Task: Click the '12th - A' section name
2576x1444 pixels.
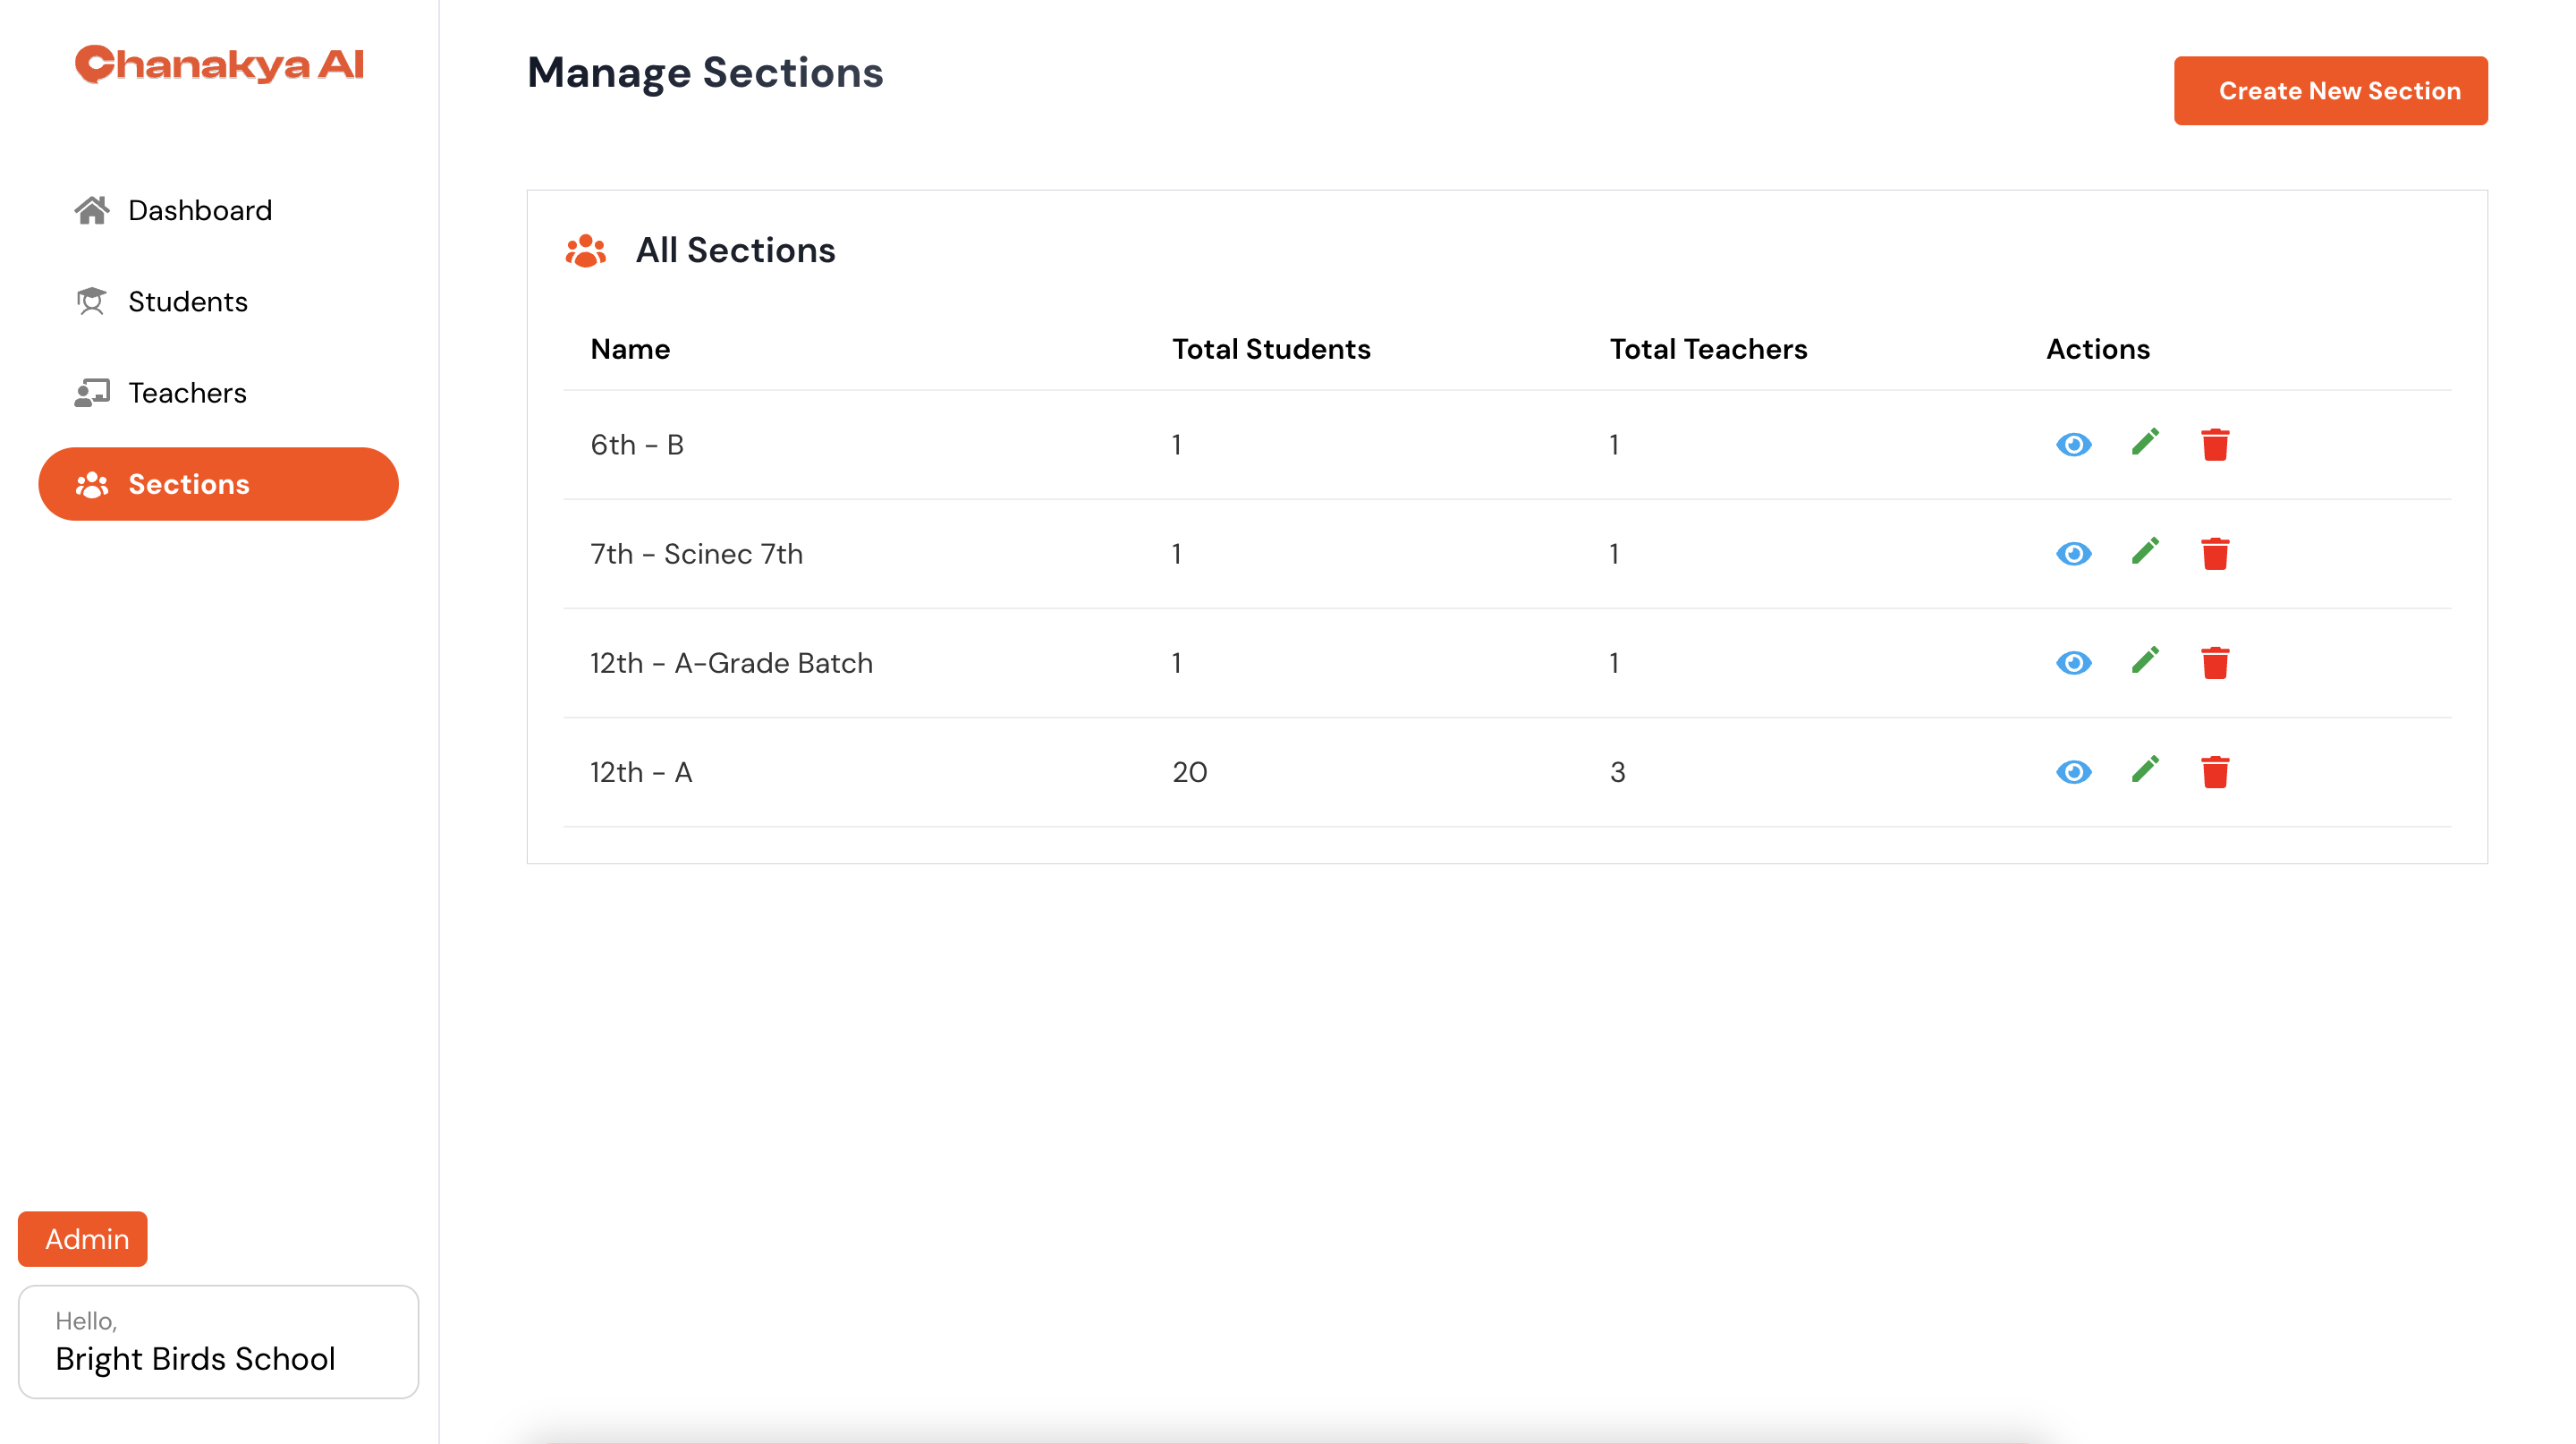Action: click(641, 771)
